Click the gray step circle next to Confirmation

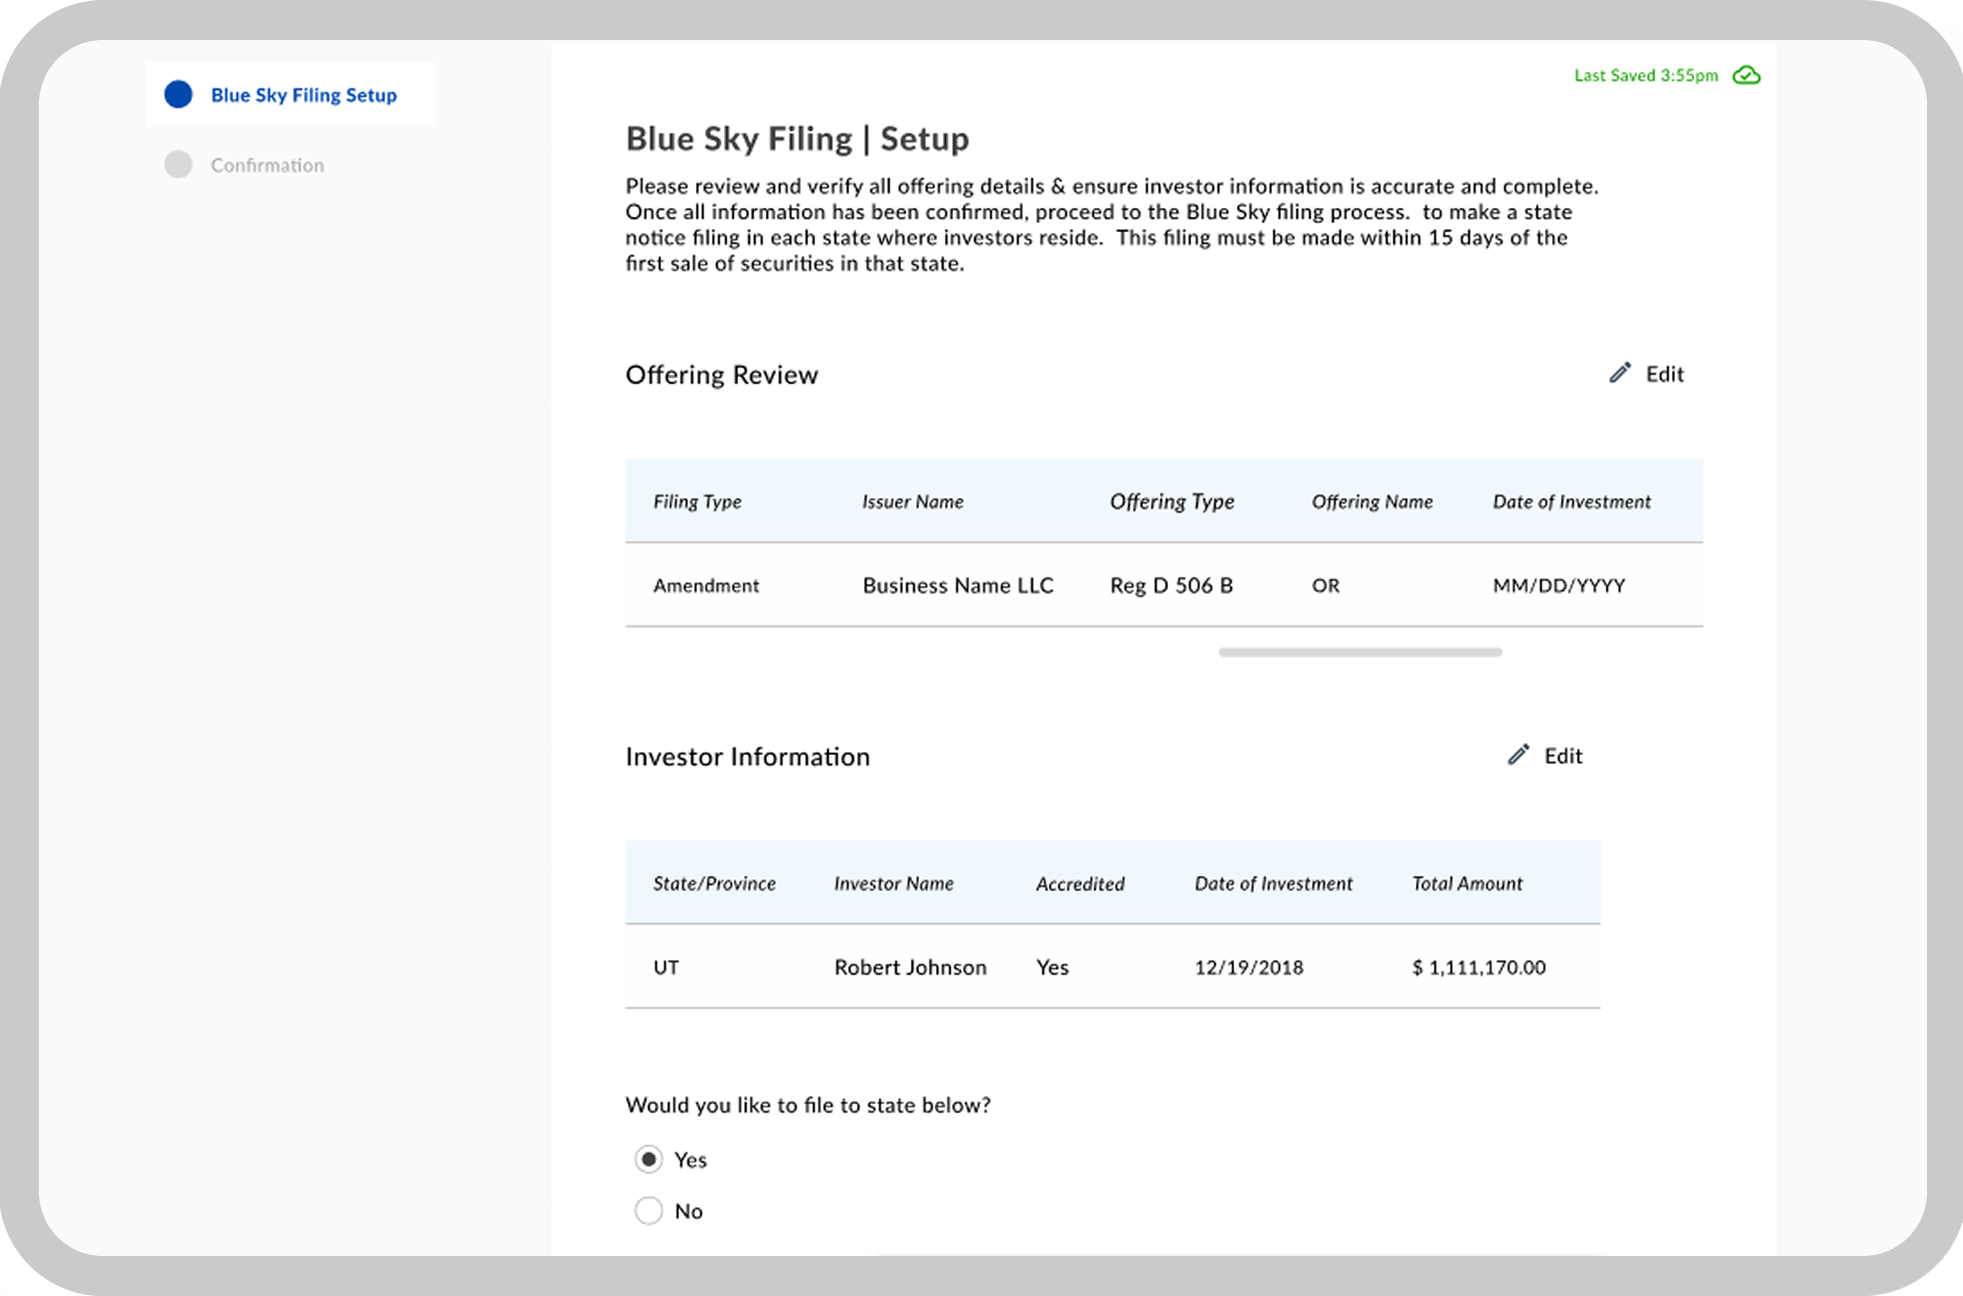[x=178, y=164]
